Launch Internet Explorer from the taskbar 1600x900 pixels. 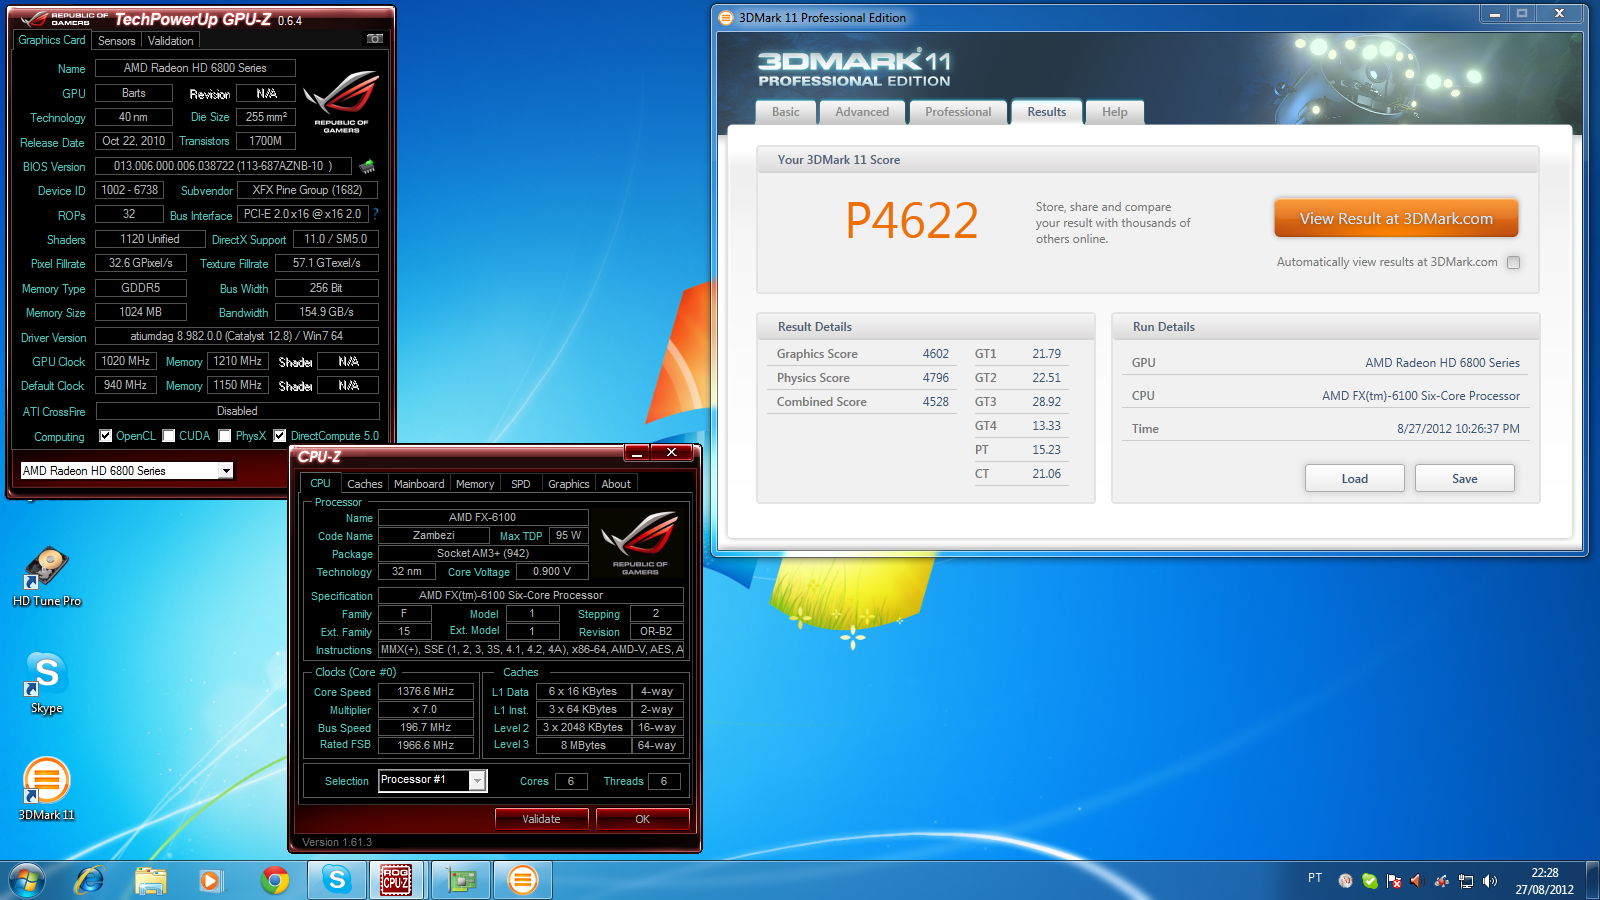click(x=90, y=880)
